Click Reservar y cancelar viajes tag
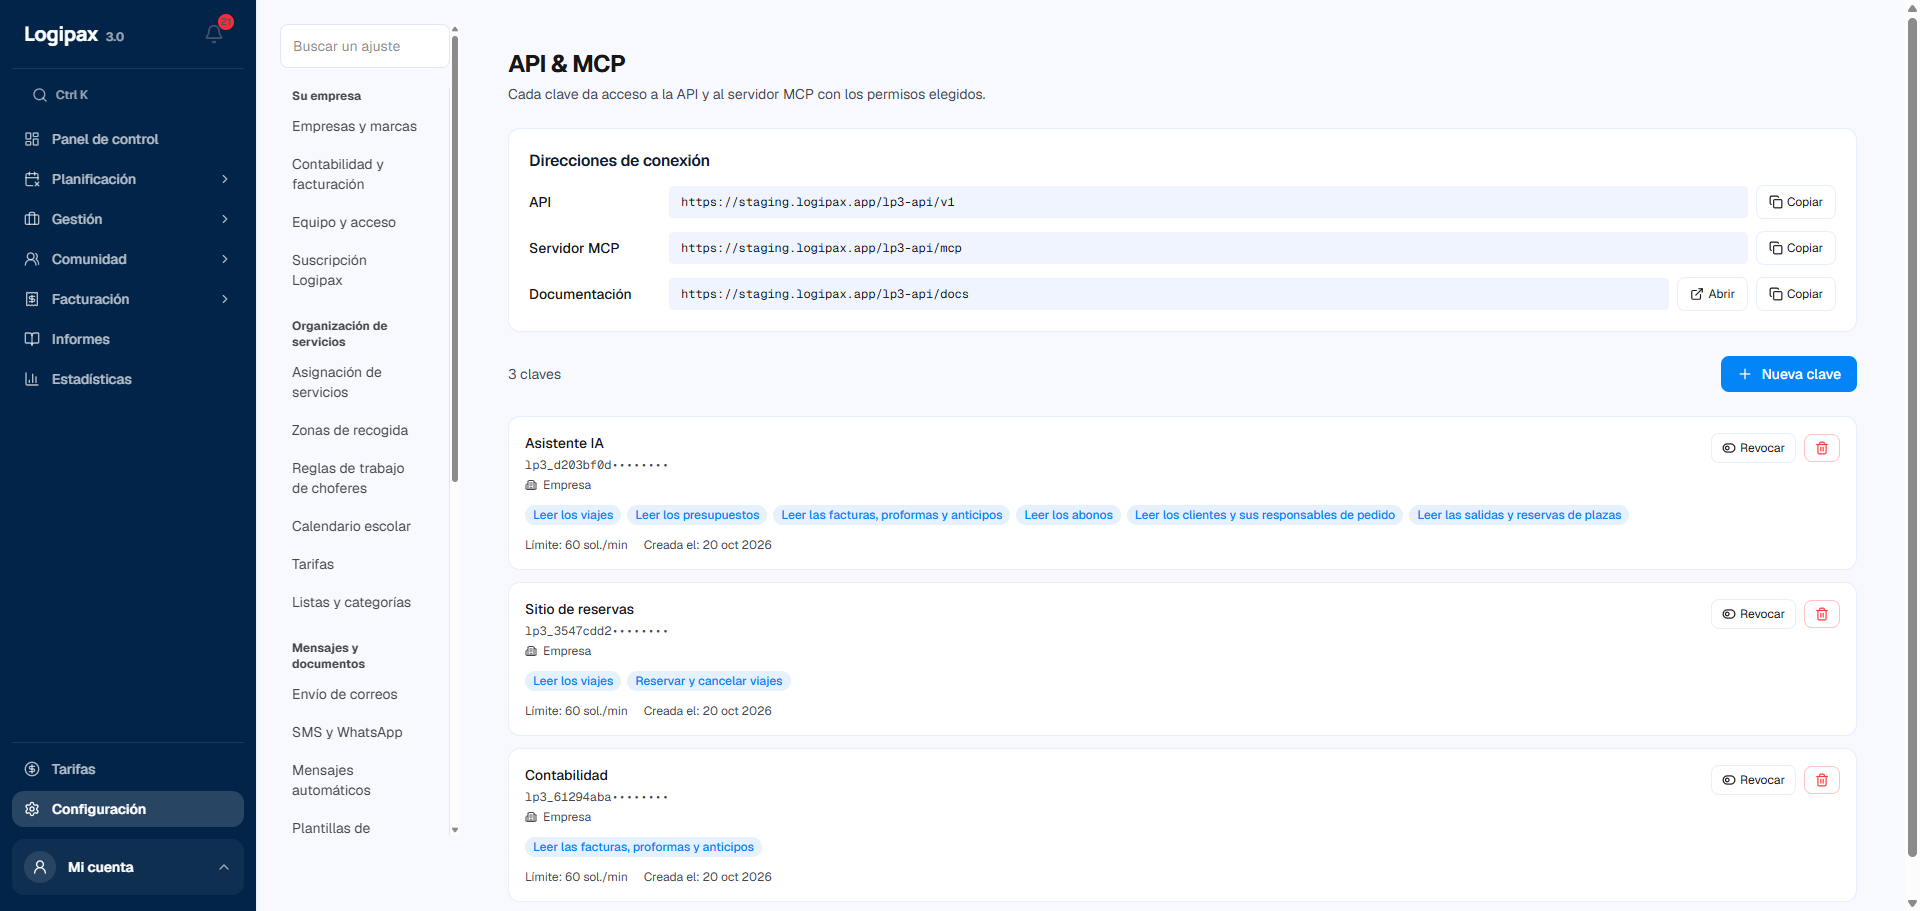The width and height of the screenshot is (1920, 911). 709,681
